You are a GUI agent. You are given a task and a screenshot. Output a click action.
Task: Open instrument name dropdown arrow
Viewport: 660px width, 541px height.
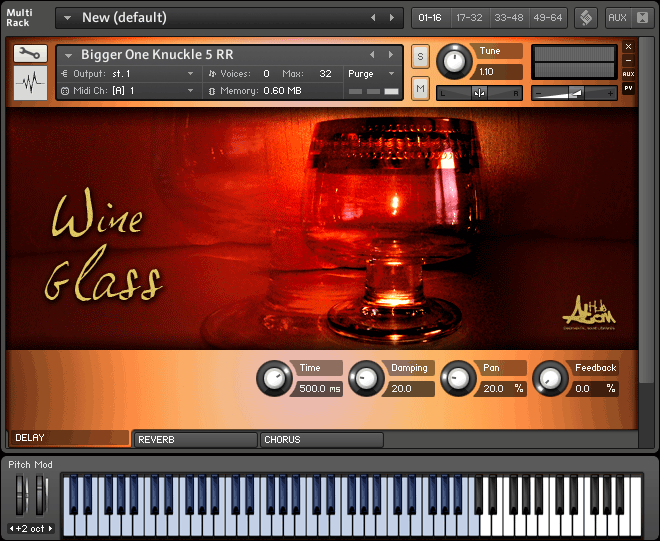[69, 55]
